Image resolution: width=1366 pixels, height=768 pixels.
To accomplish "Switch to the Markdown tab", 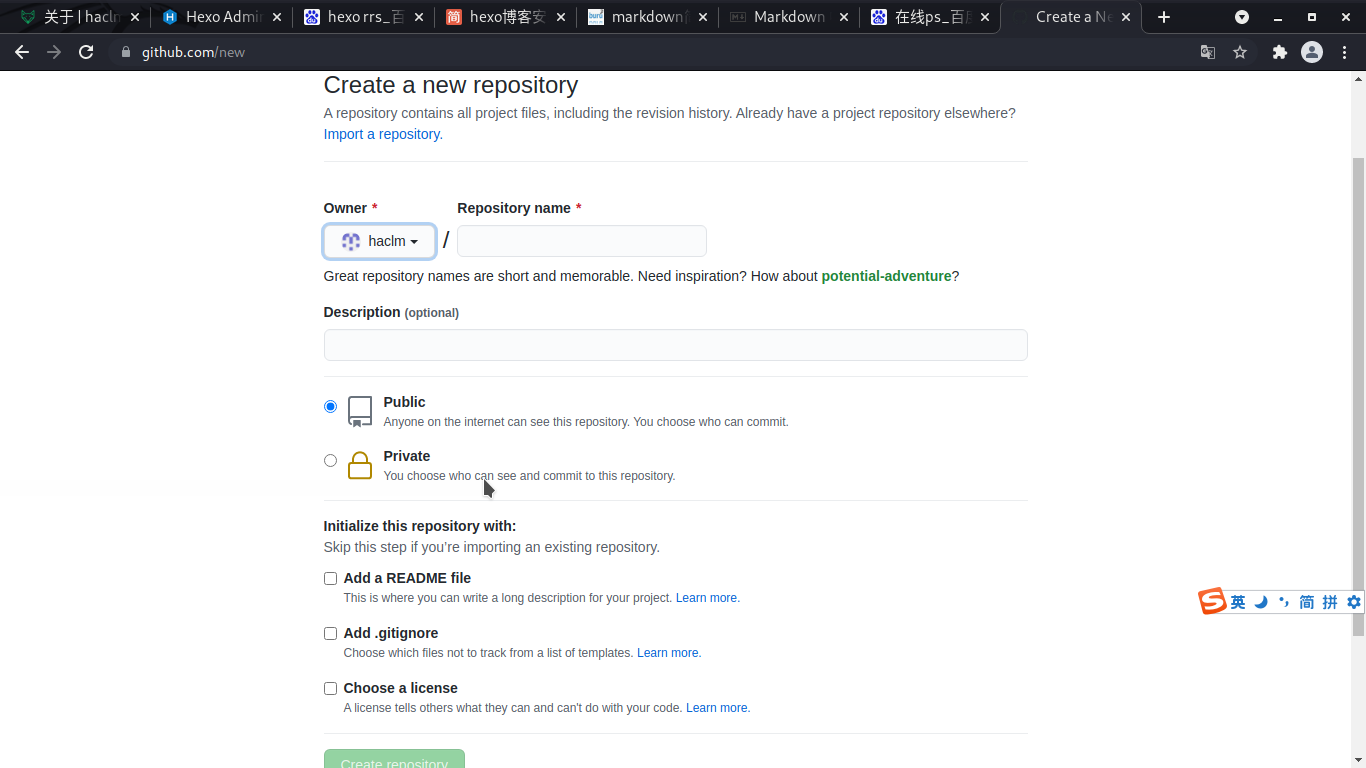I will (x=788, y=17).
